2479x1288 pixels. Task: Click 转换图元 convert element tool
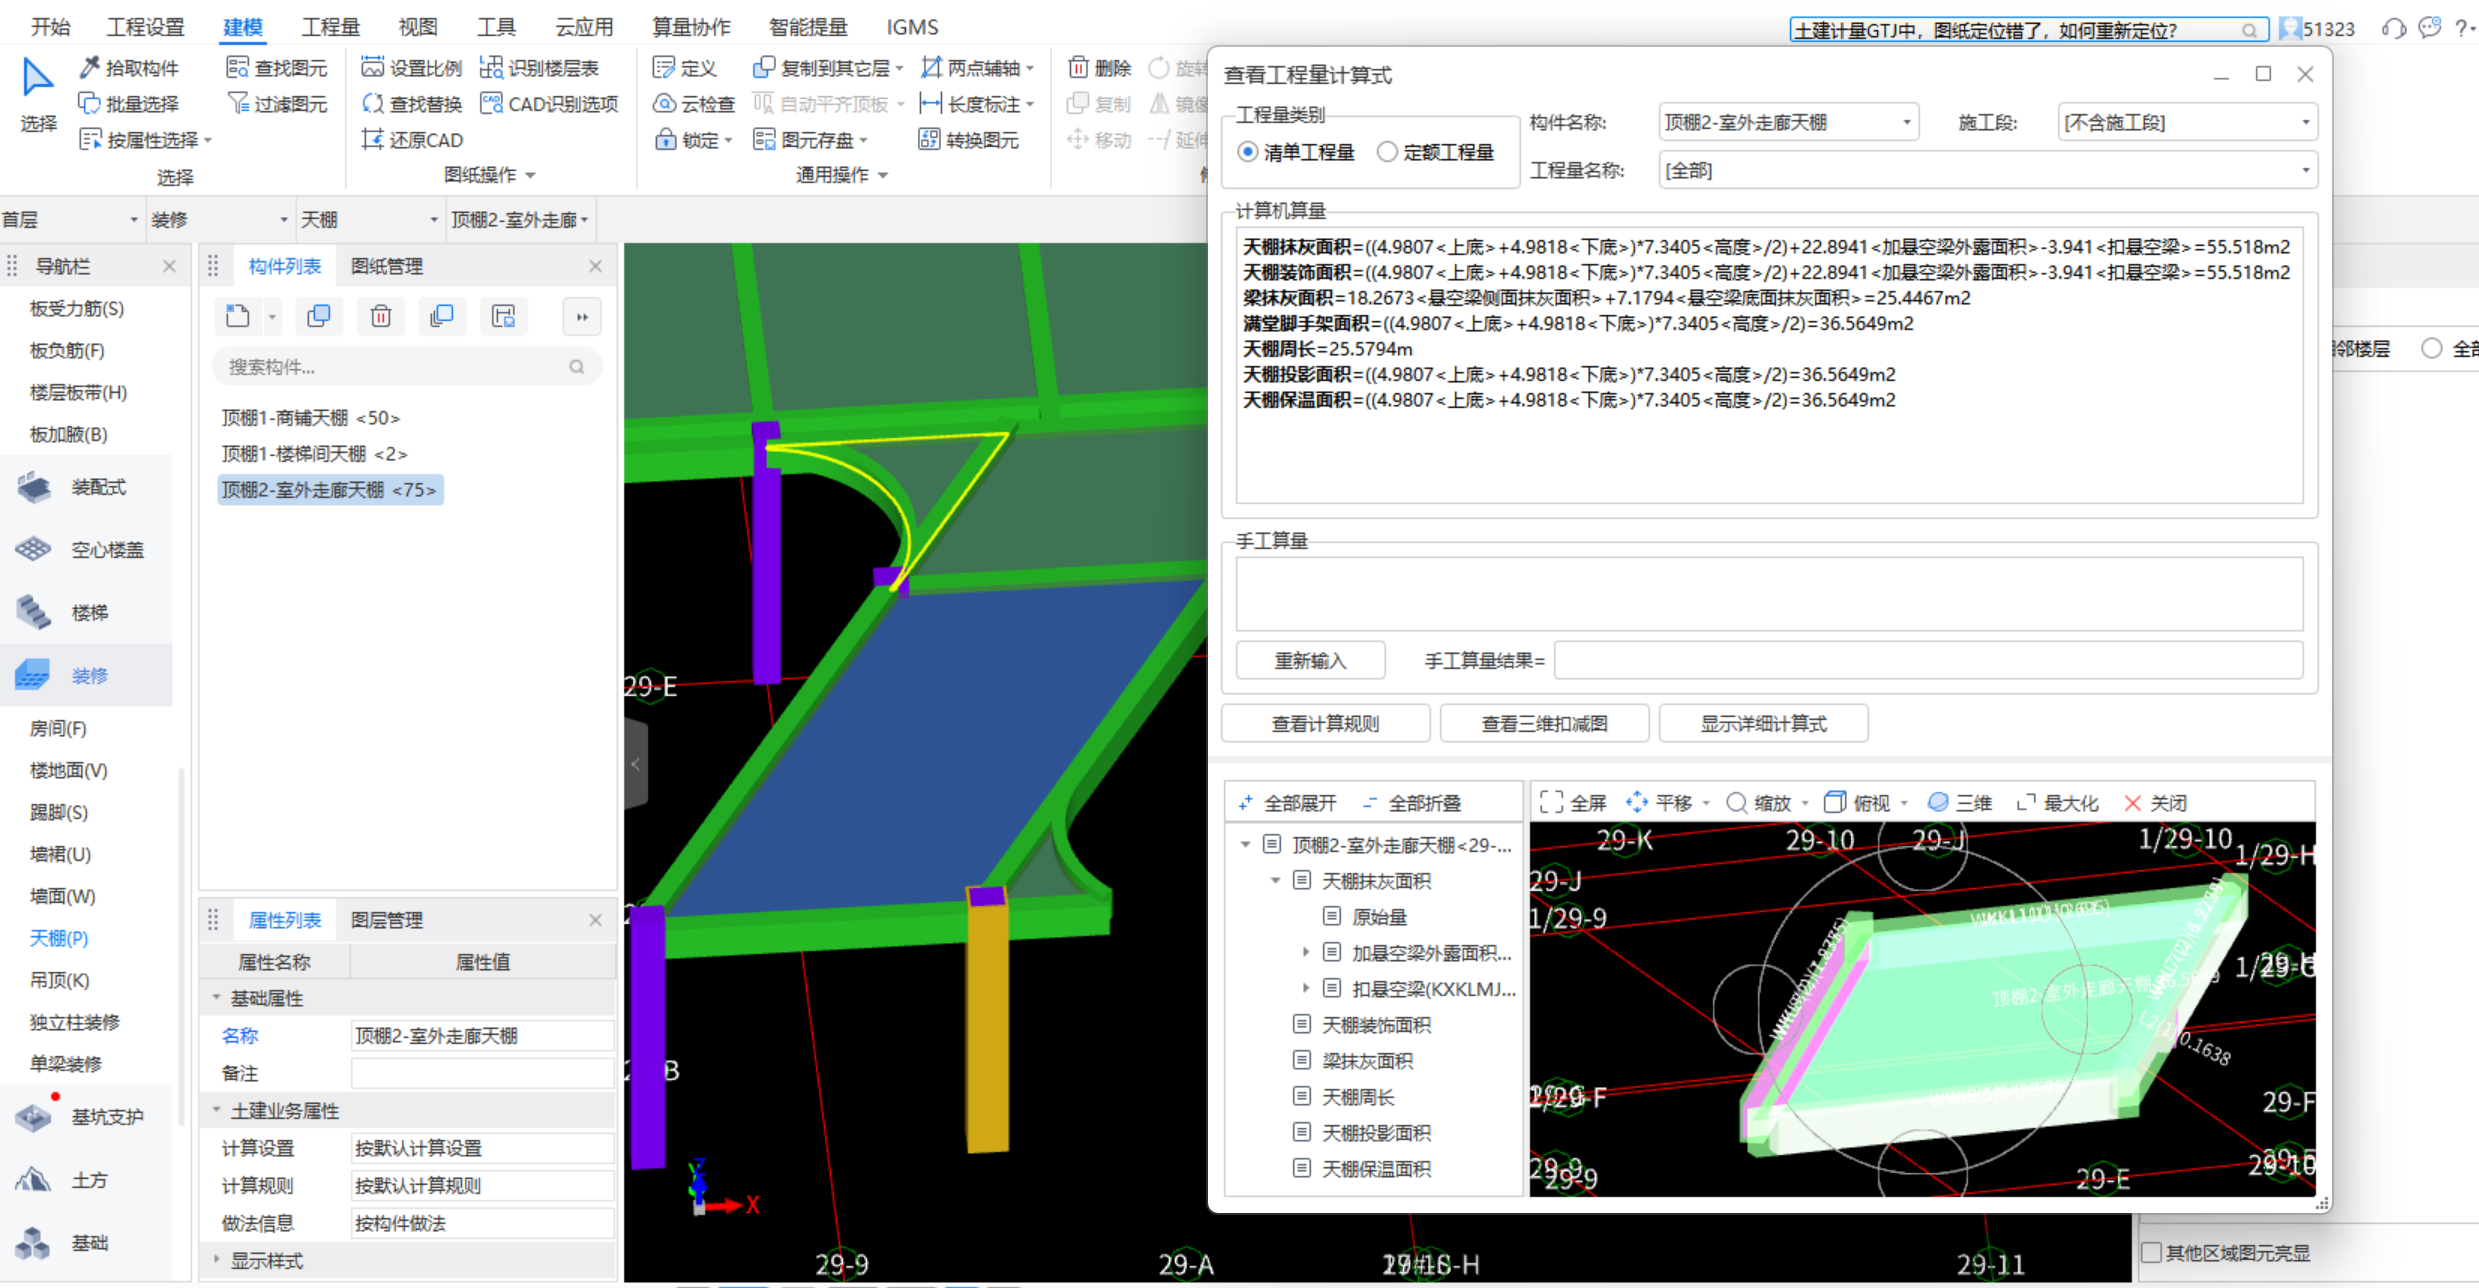(x=968, y=139)
